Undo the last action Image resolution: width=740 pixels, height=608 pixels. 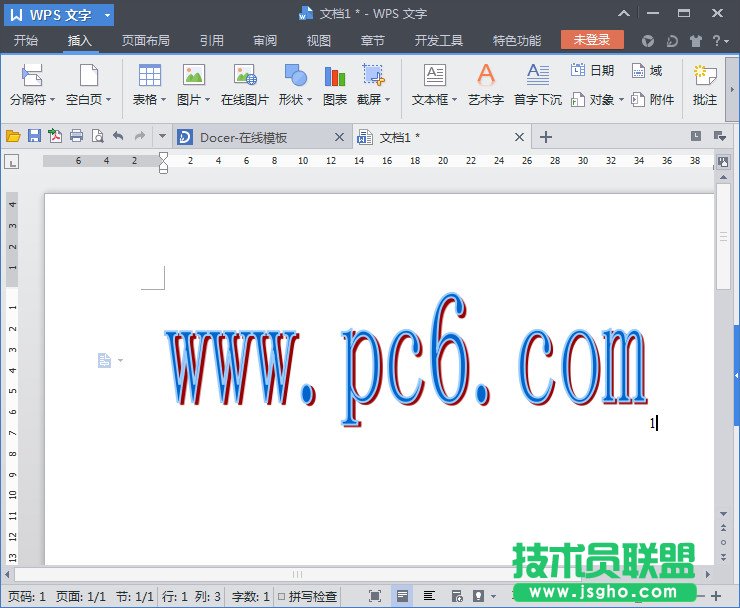coord(118,136)
